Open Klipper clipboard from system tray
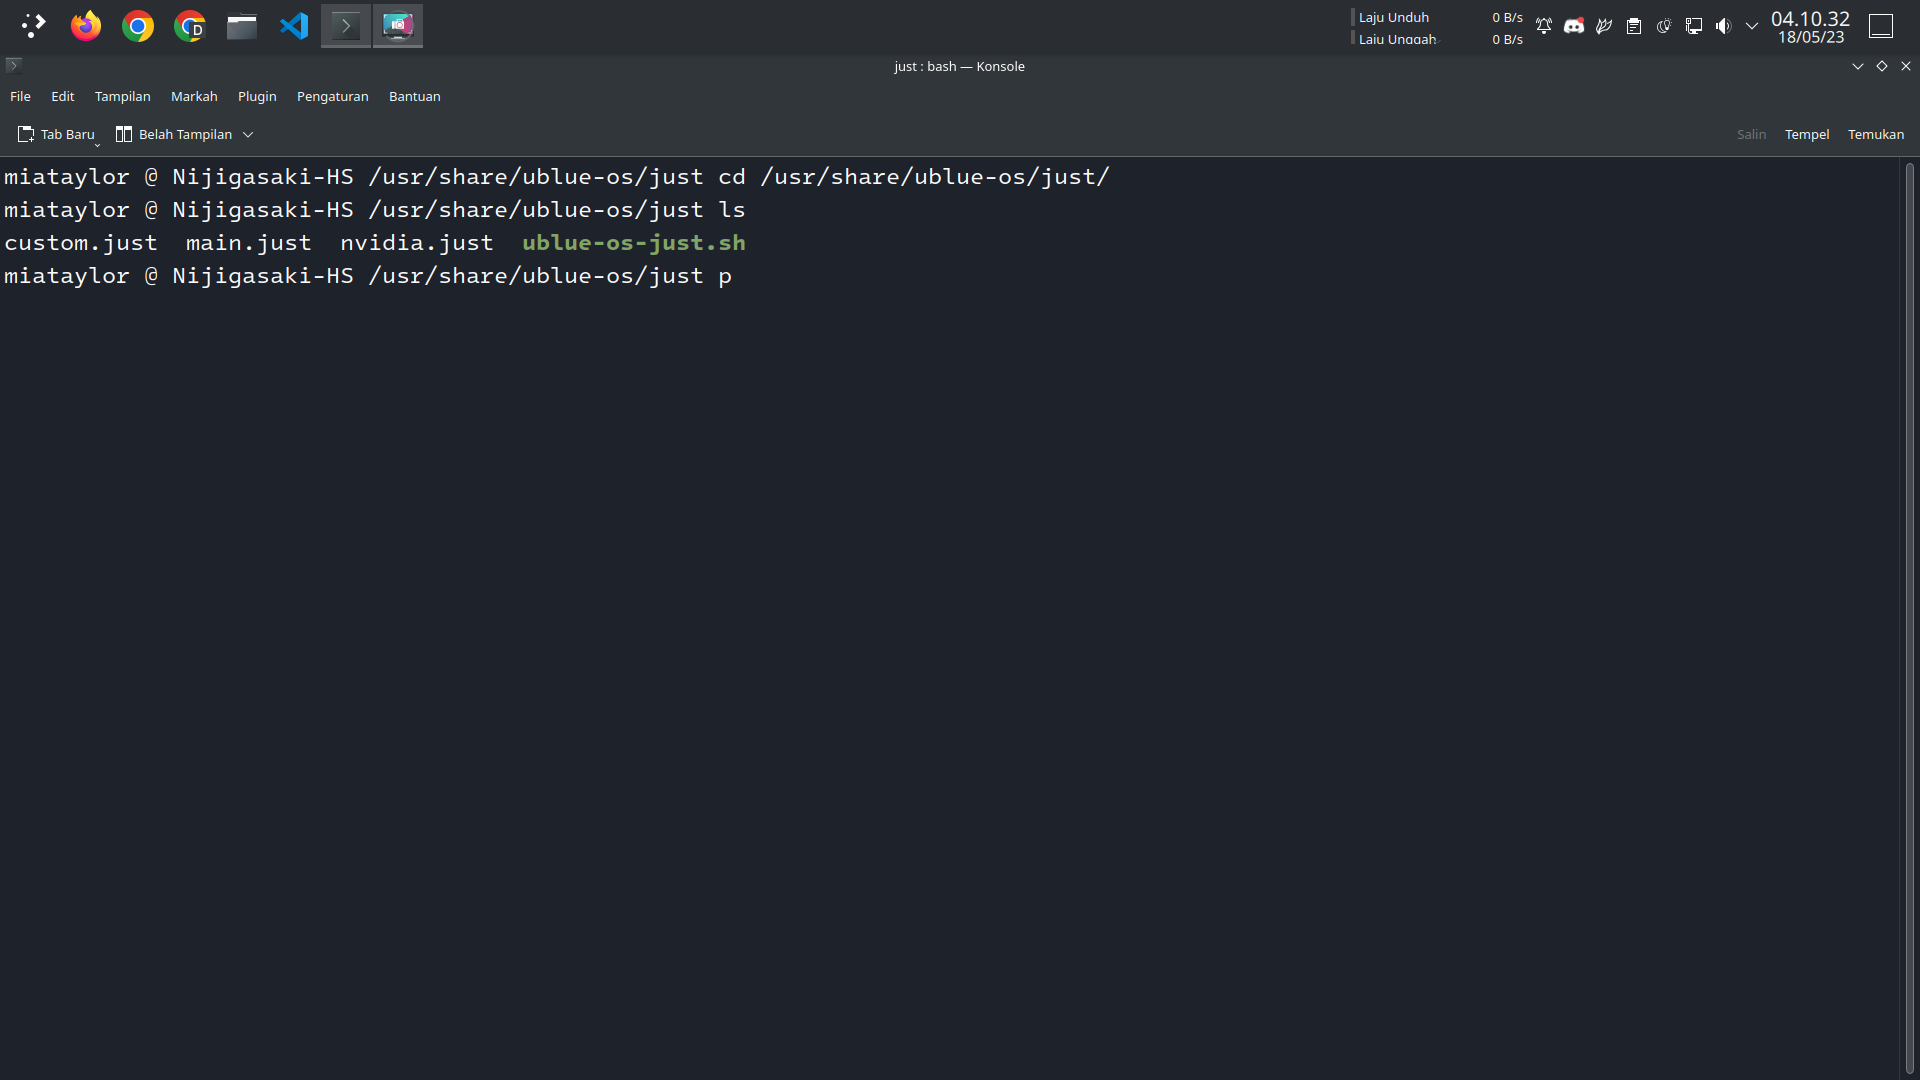 click(x=1633, y=26)
